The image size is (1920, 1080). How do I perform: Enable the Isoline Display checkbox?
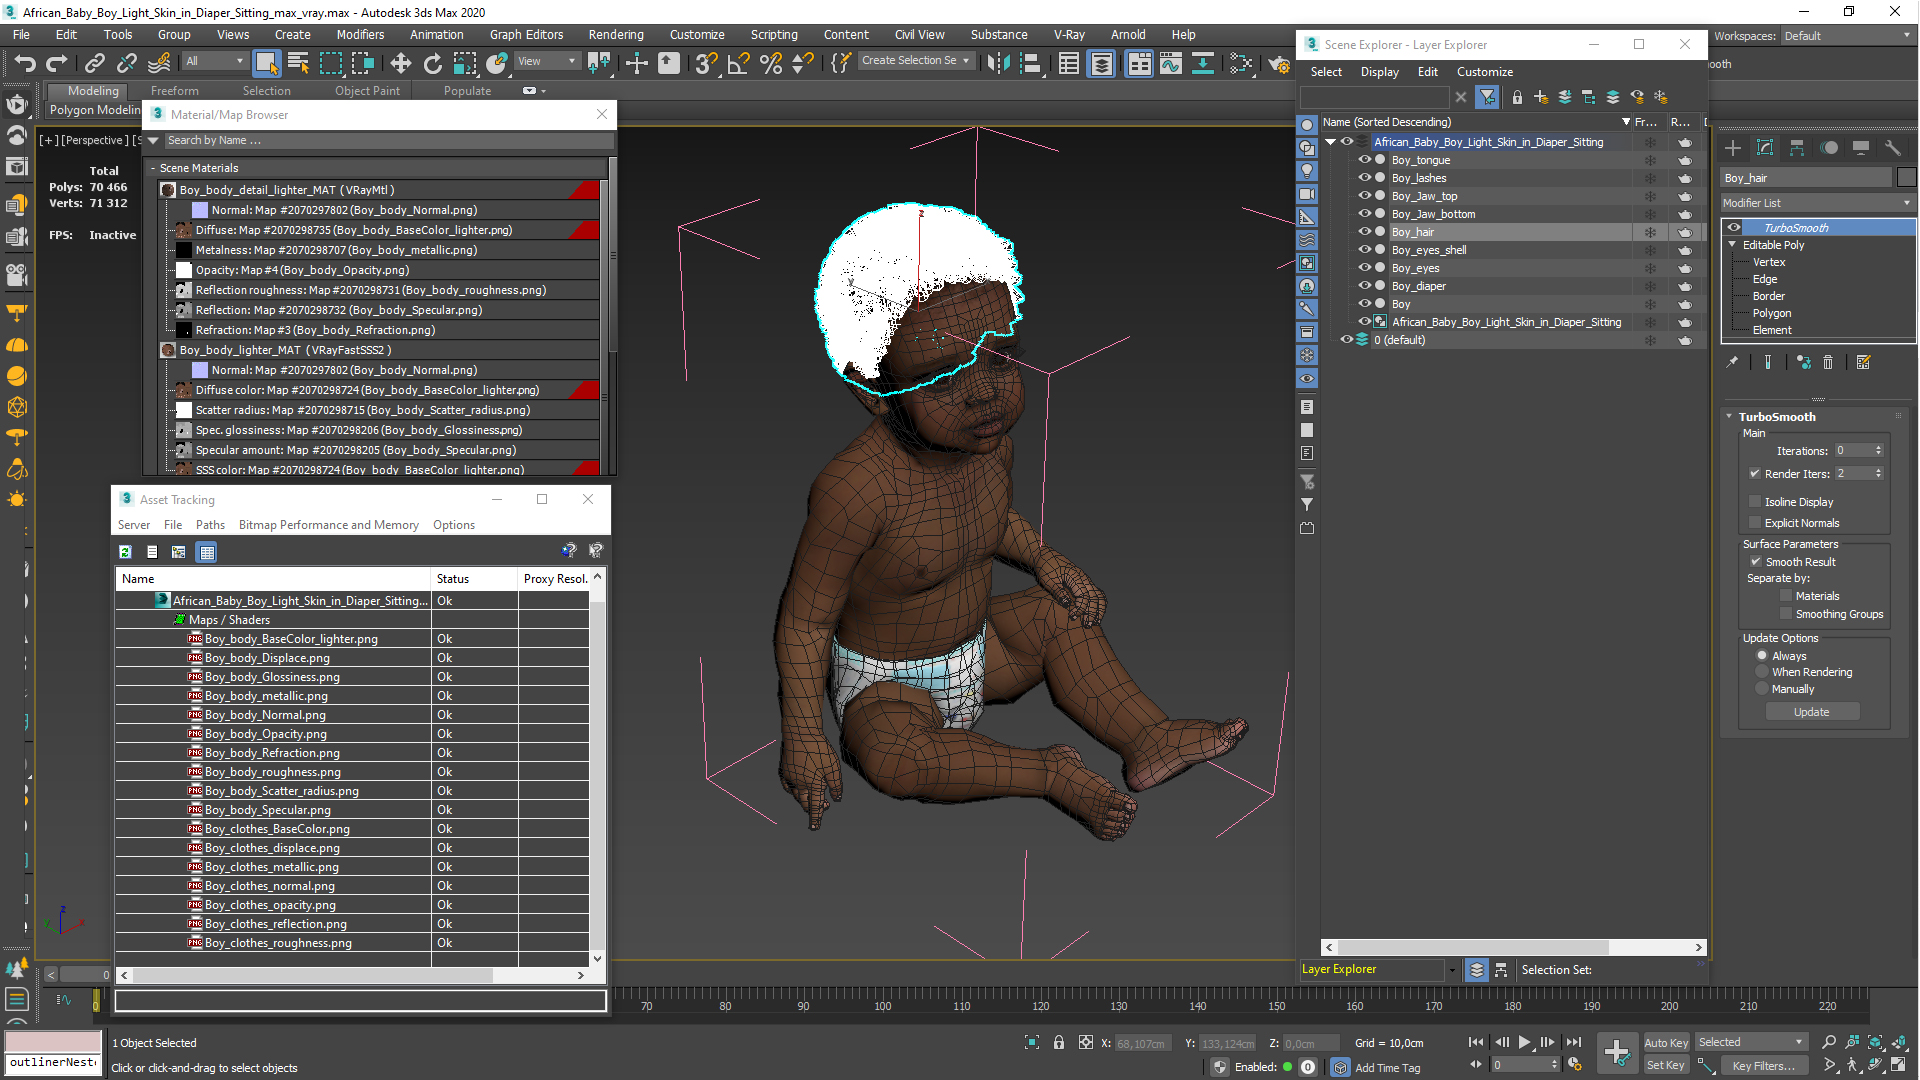(1755, 502)
